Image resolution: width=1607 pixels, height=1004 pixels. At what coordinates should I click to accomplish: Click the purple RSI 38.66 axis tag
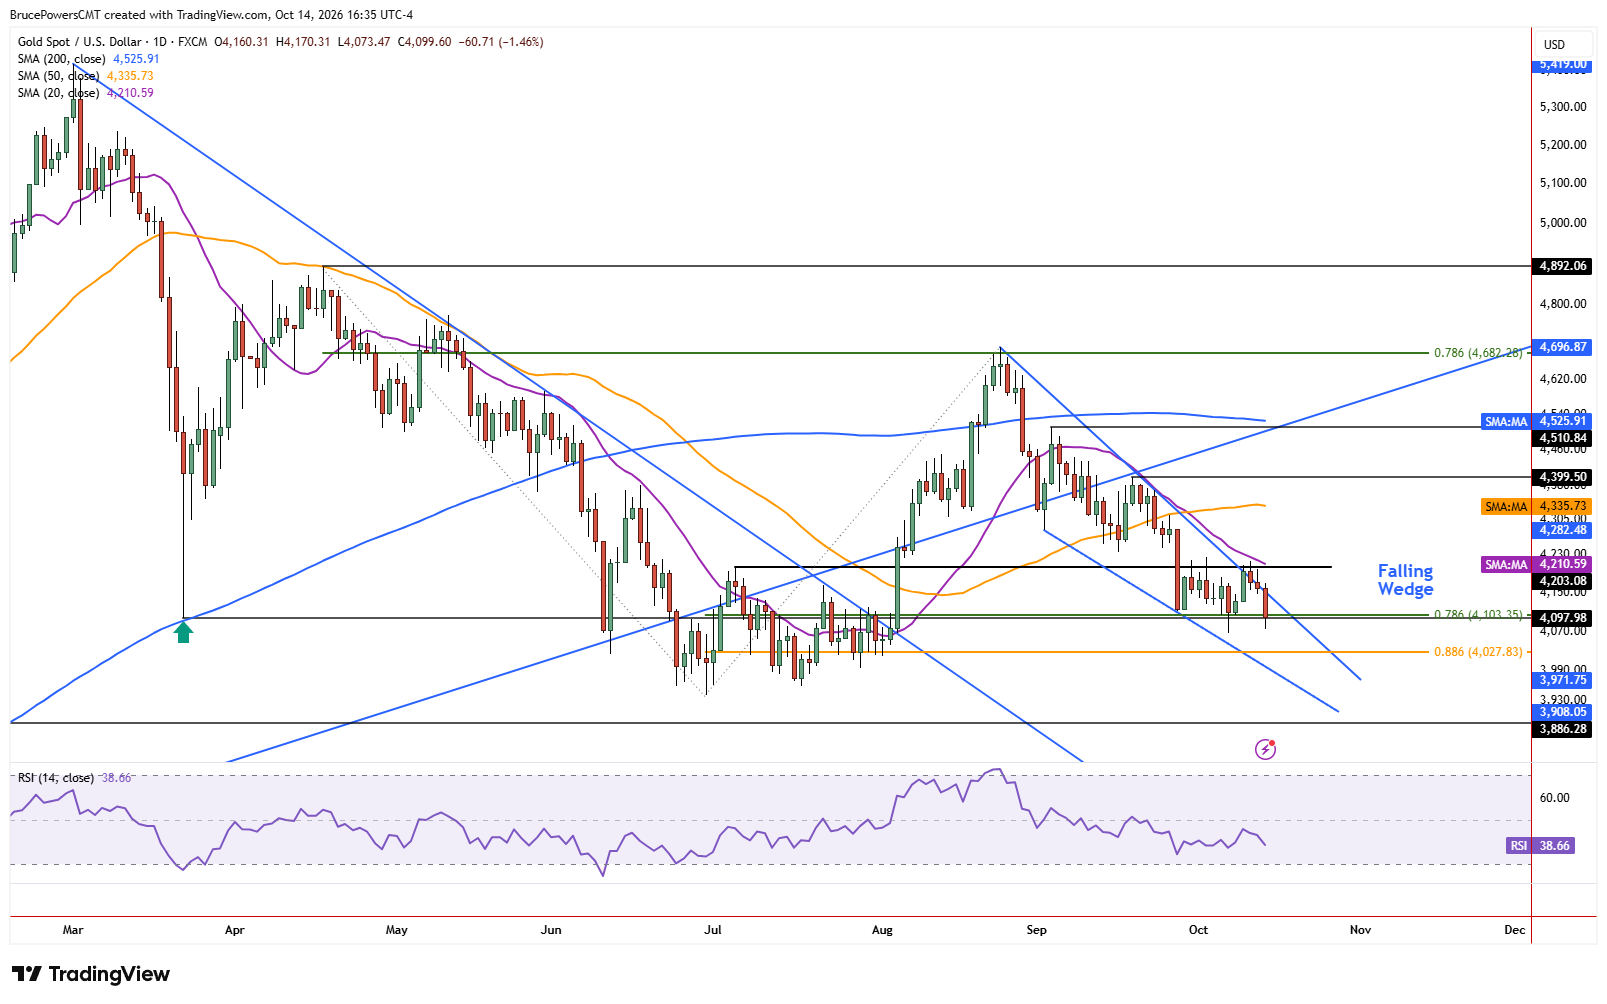tap(1541, 846)
